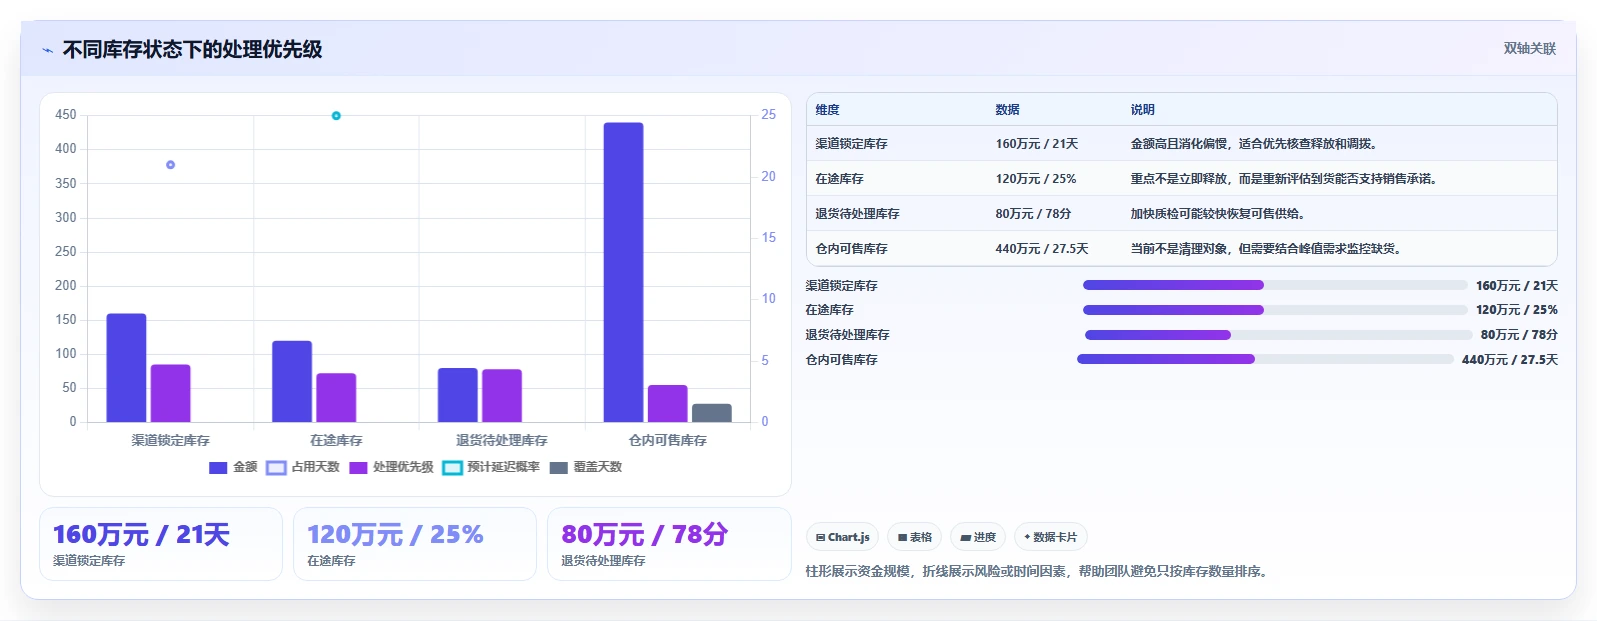Click 退货待处理库存 label in the progress list
The height and width of the screenshot is (621, 1597).
(x=847, y=335)
